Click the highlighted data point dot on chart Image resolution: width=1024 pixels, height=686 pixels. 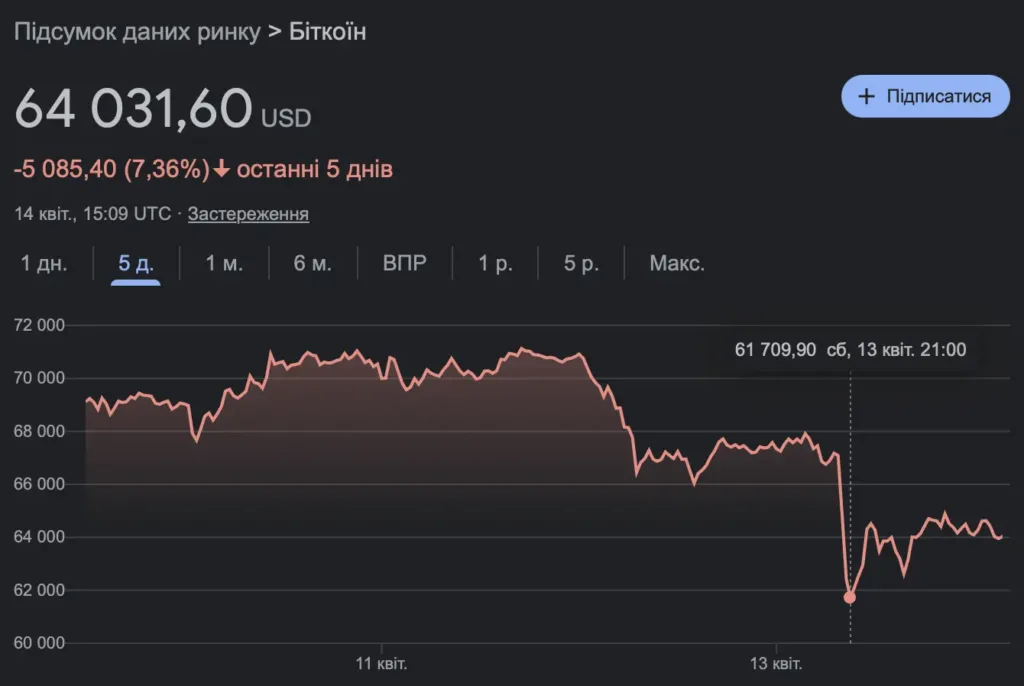click(x=850, y=597)
